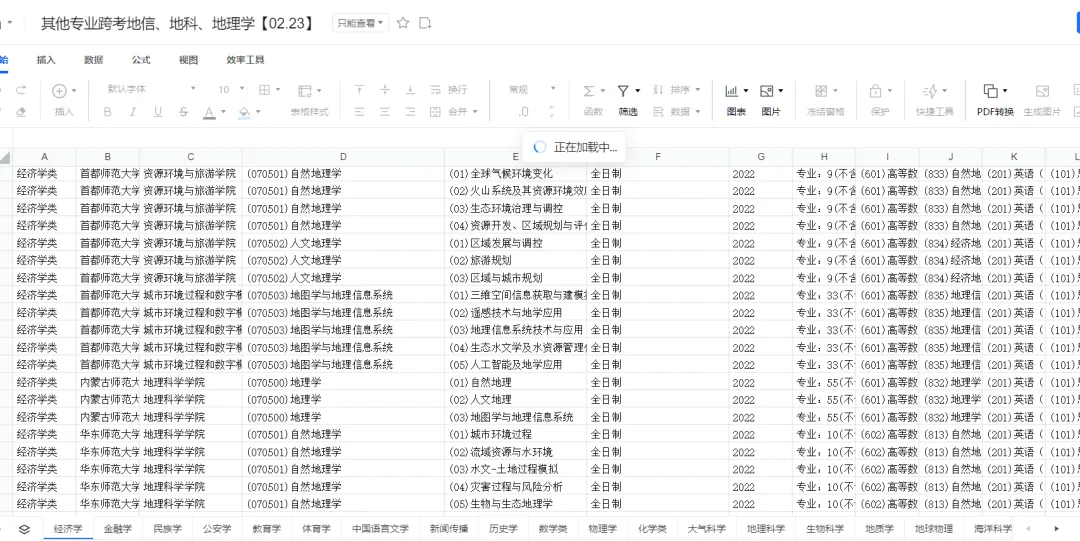
Task: Open the borders grid icon
Action: click(x=264, y=90)
